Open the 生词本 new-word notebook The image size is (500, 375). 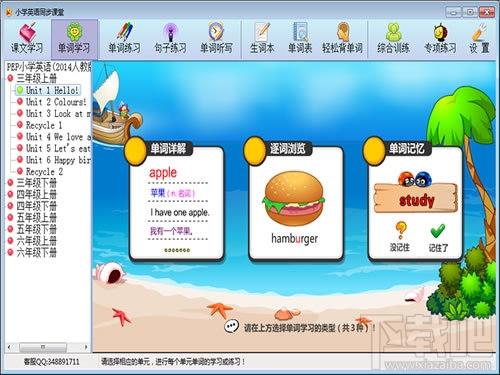[x=262, y=38]
